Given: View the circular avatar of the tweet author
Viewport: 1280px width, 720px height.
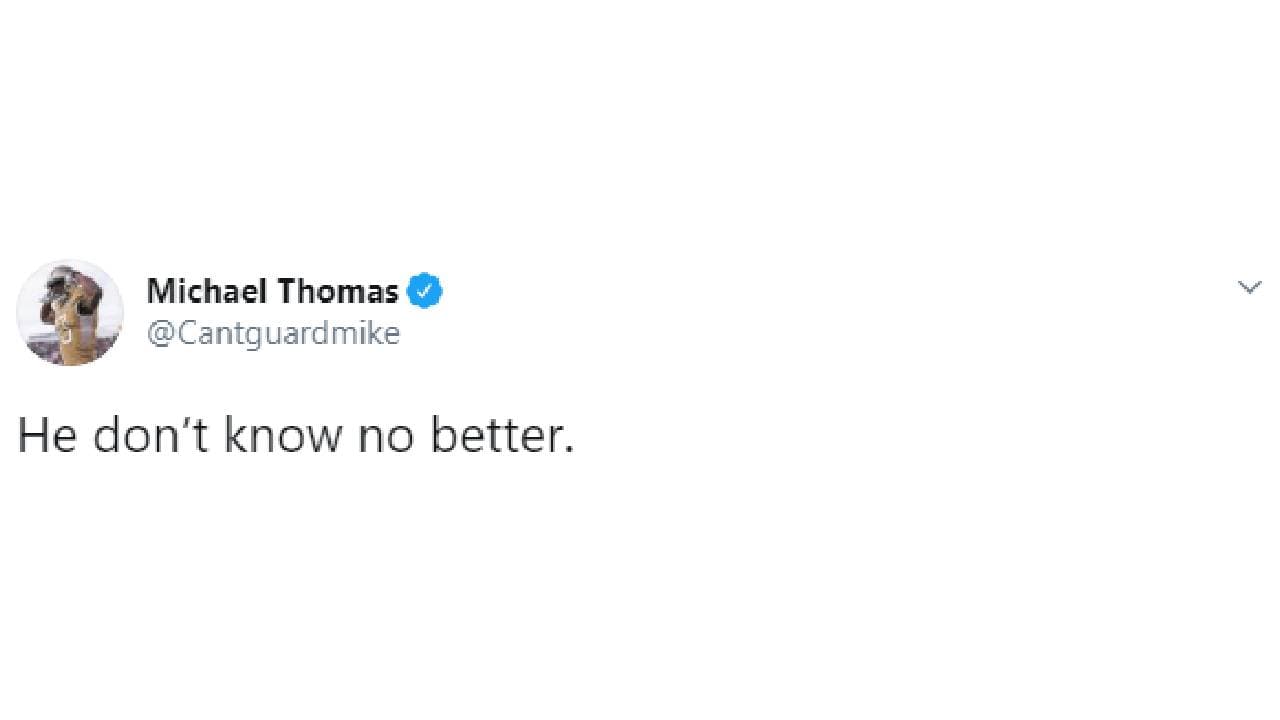Looking at the screenshot, I should point(70,312).
